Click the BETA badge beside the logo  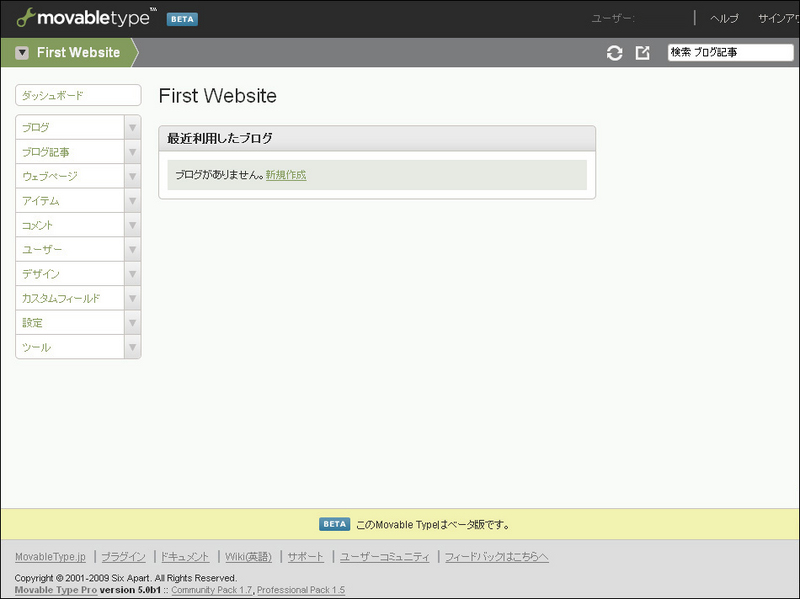click(182, 19)
